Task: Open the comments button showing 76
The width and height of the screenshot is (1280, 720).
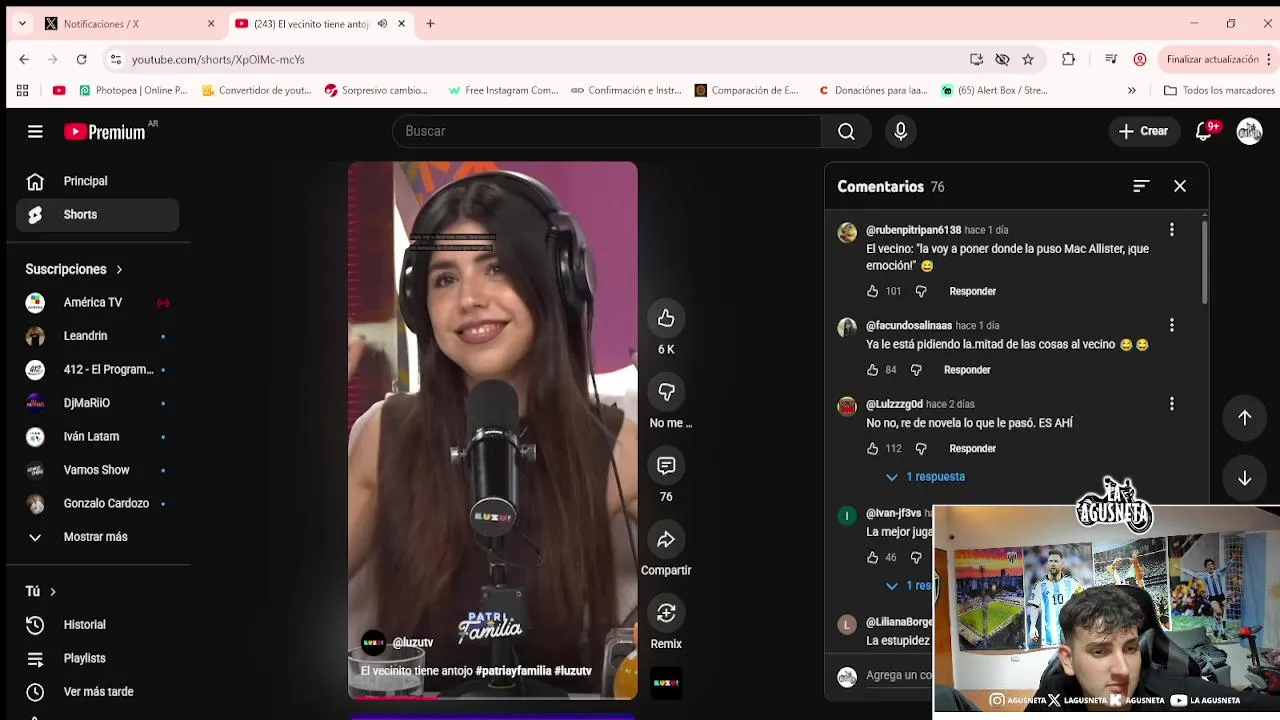Action: pos(666,466)
